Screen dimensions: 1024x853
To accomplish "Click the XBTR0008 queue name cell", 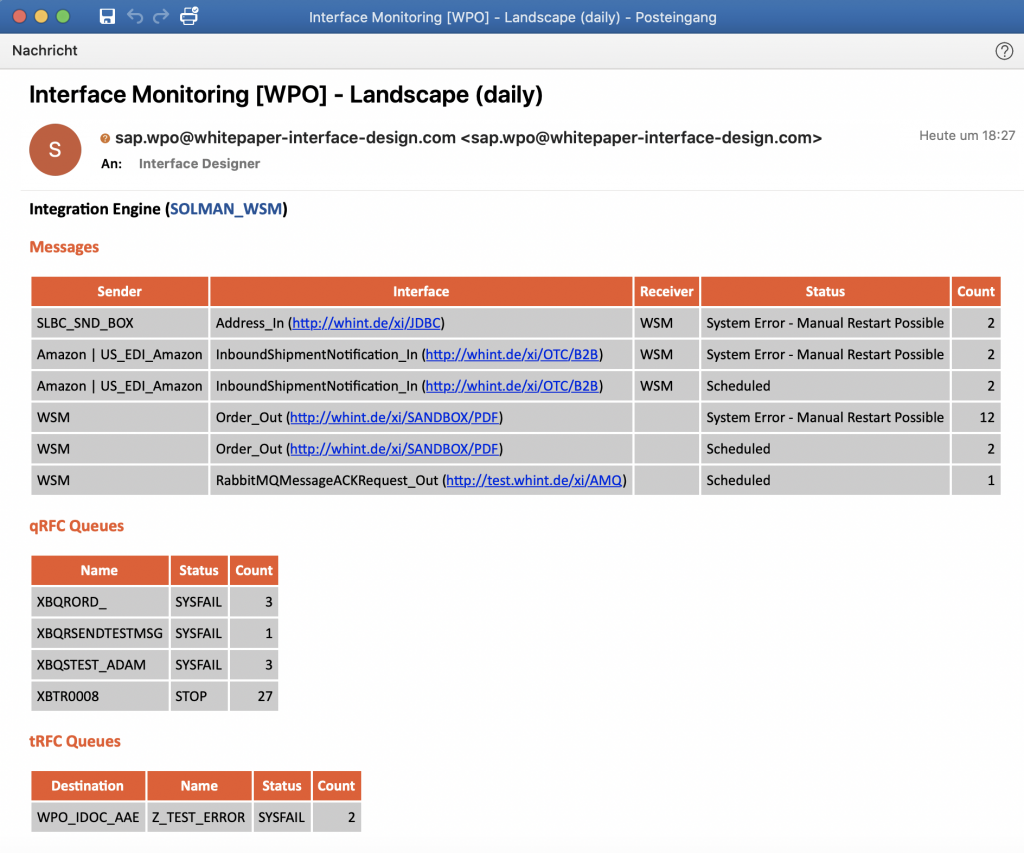I will pos(99,696).
